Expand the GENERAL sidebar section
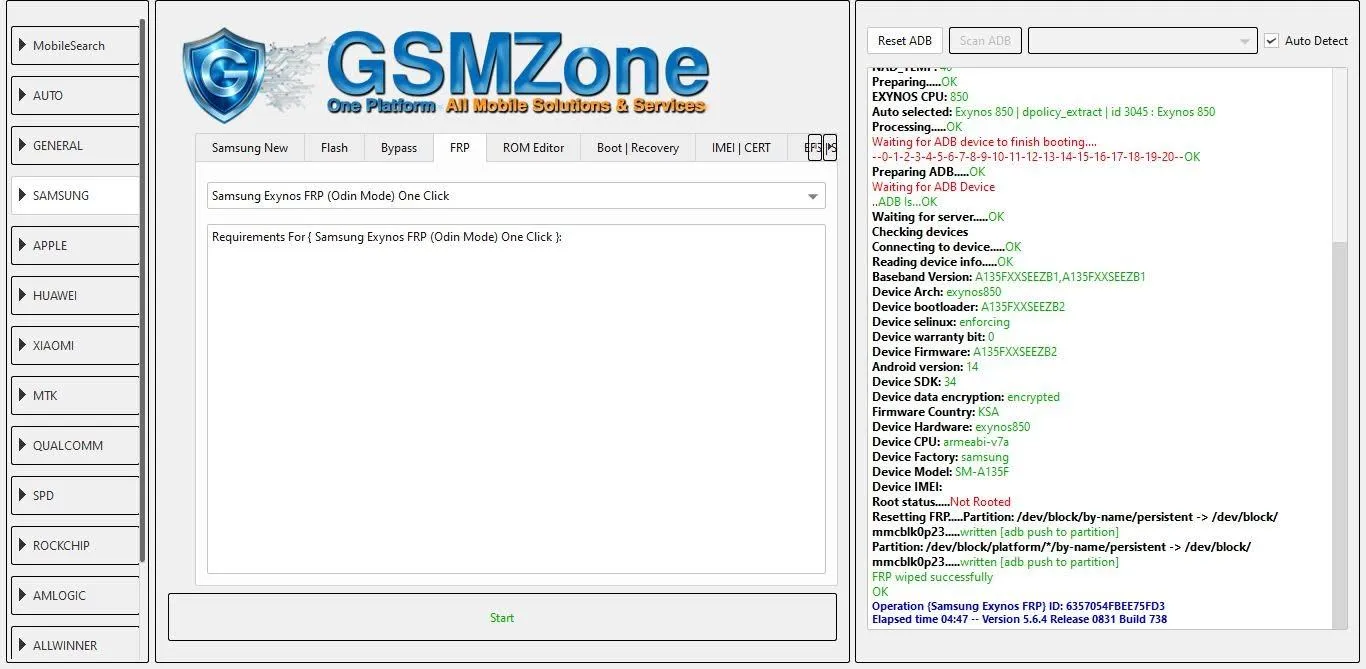Screen dimensions: 1366x669 pos(75,146)
